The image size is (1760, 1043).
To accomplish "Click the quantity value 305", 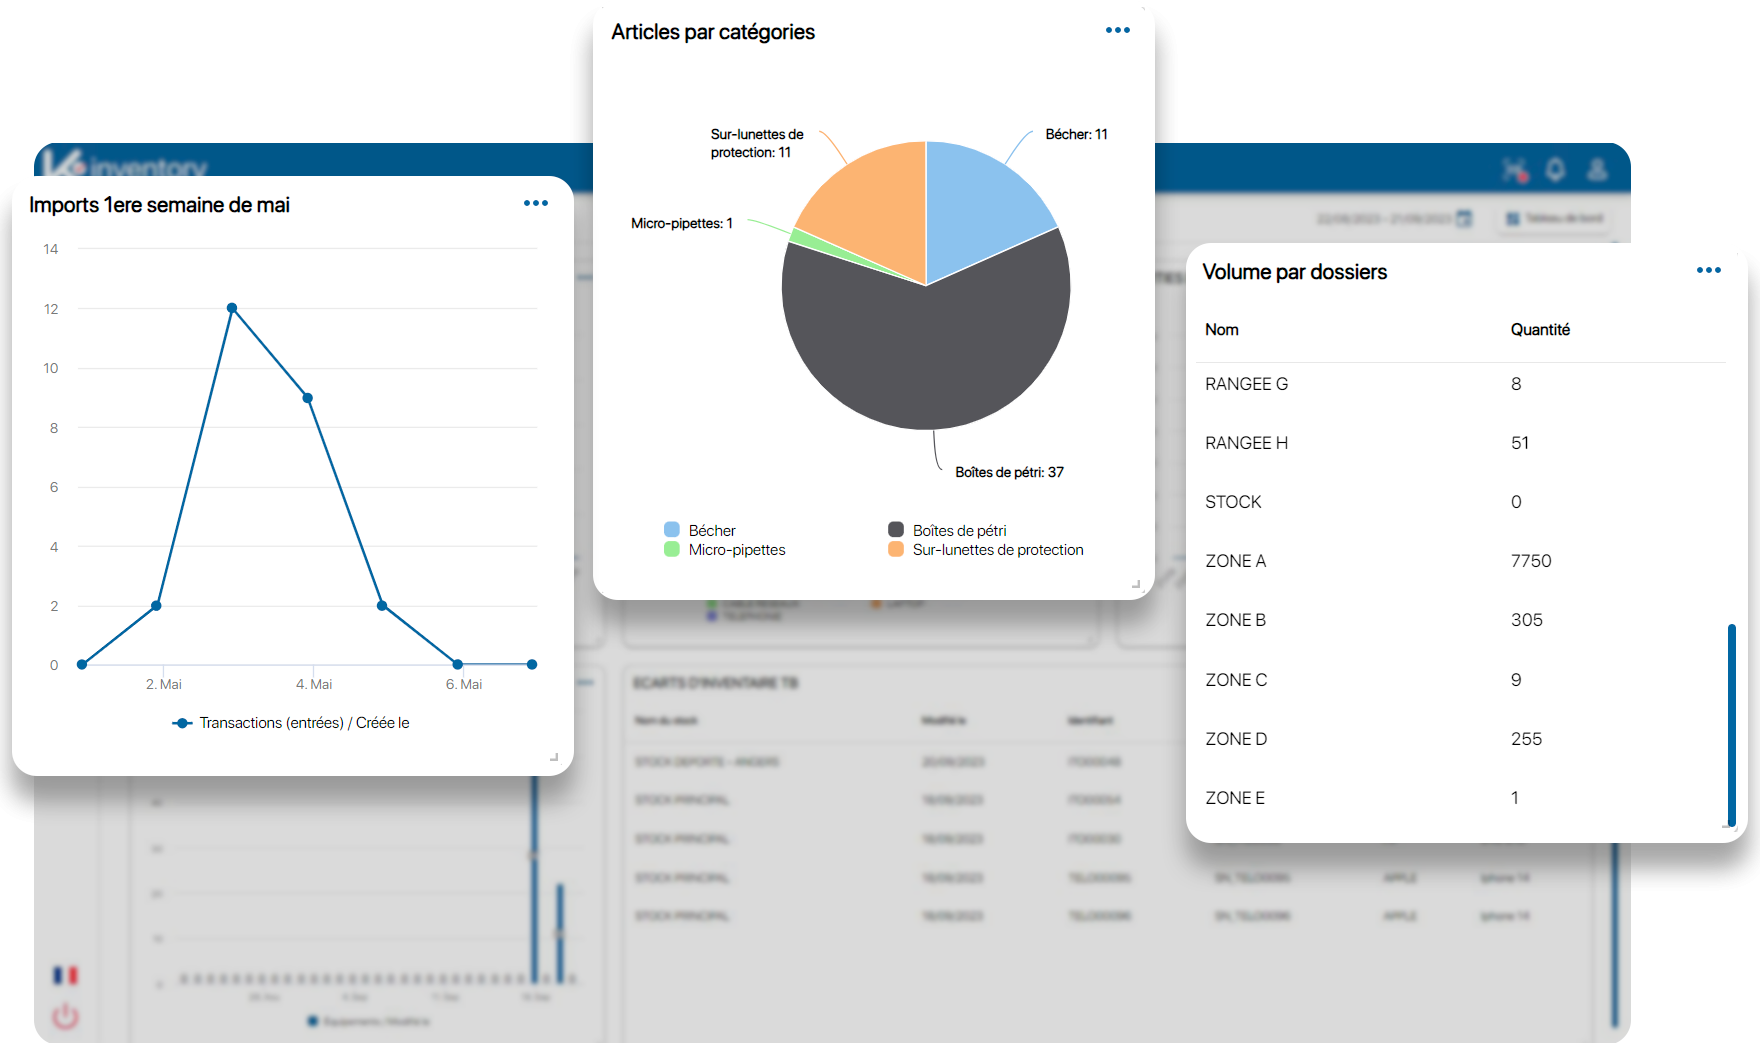I will point(1527,620).
